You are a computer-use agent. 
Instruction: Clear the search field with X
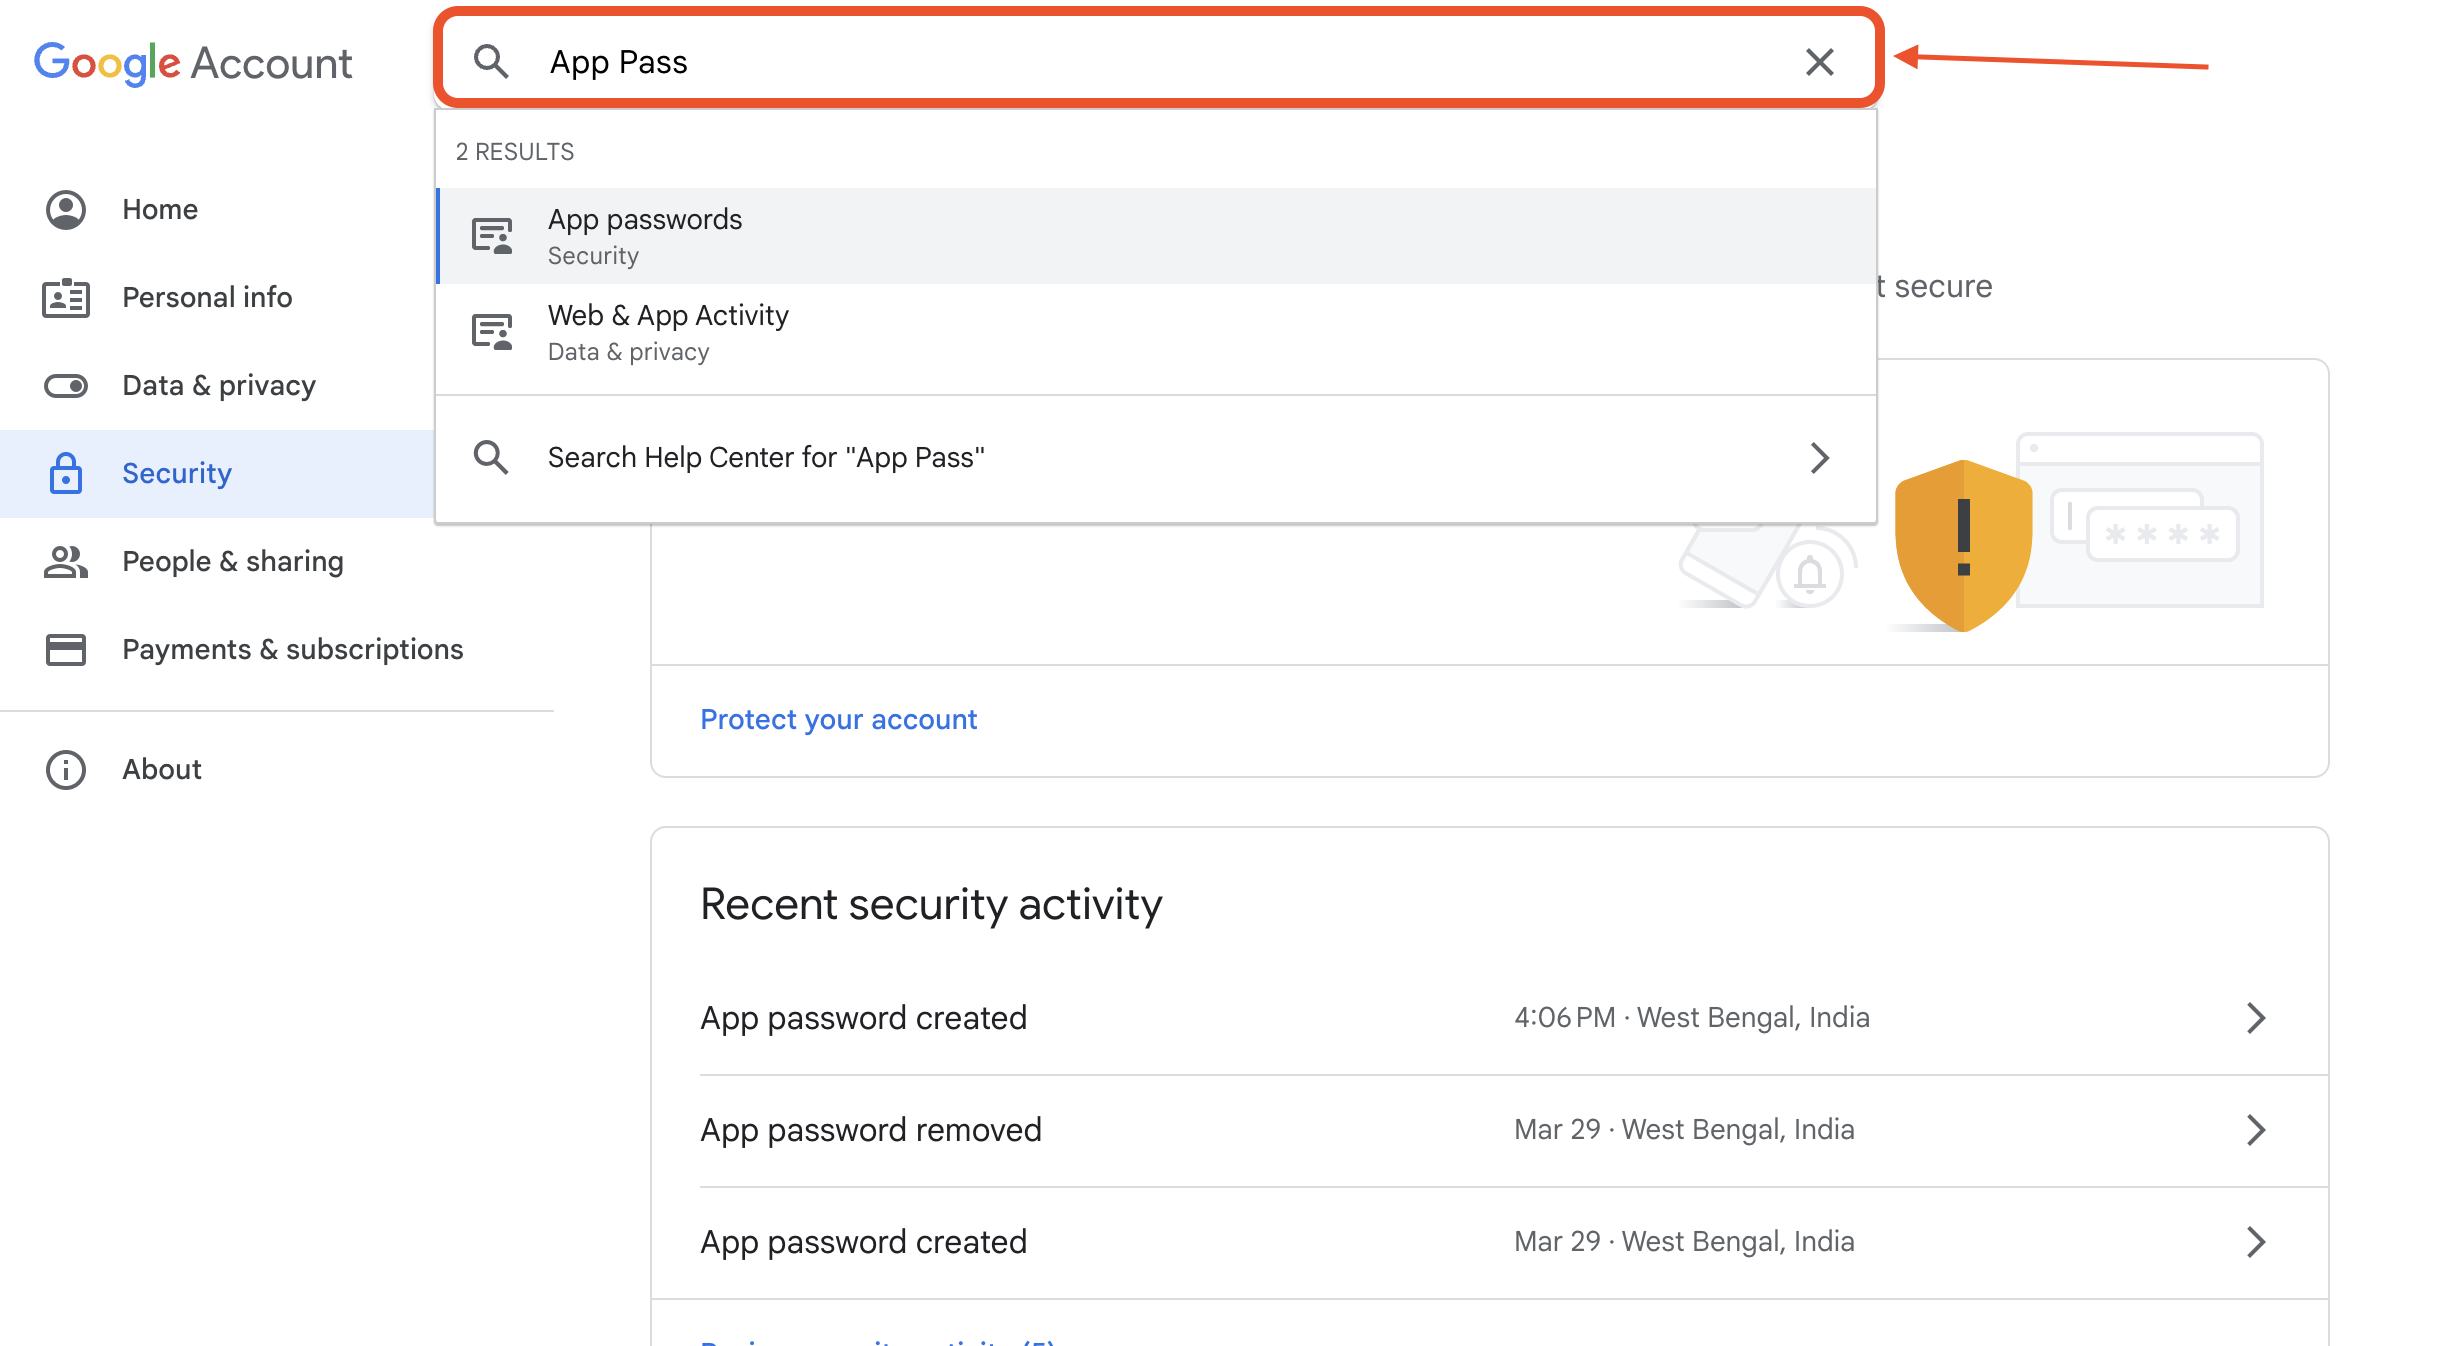tap(1819, 62)
